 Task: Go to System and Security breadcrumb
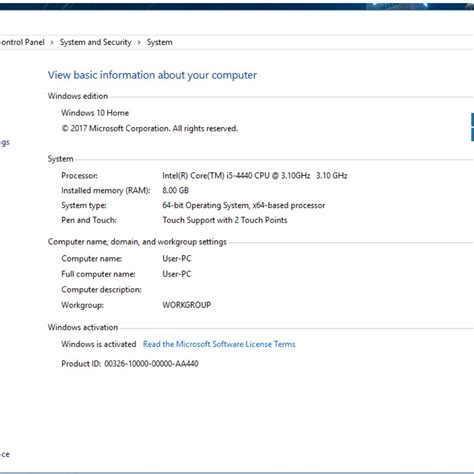coord(96,42)
